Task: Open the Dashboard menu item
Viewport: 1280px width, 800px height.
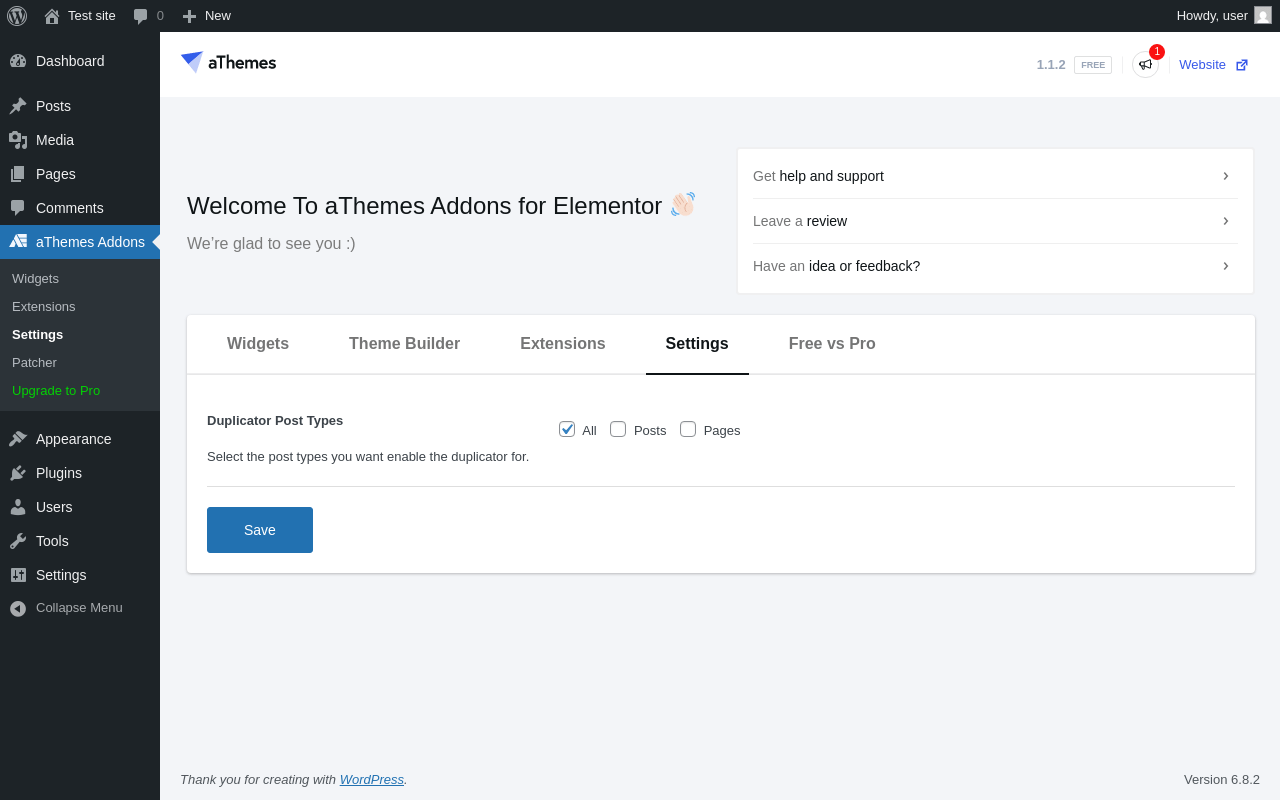Action: click(80, 61)
